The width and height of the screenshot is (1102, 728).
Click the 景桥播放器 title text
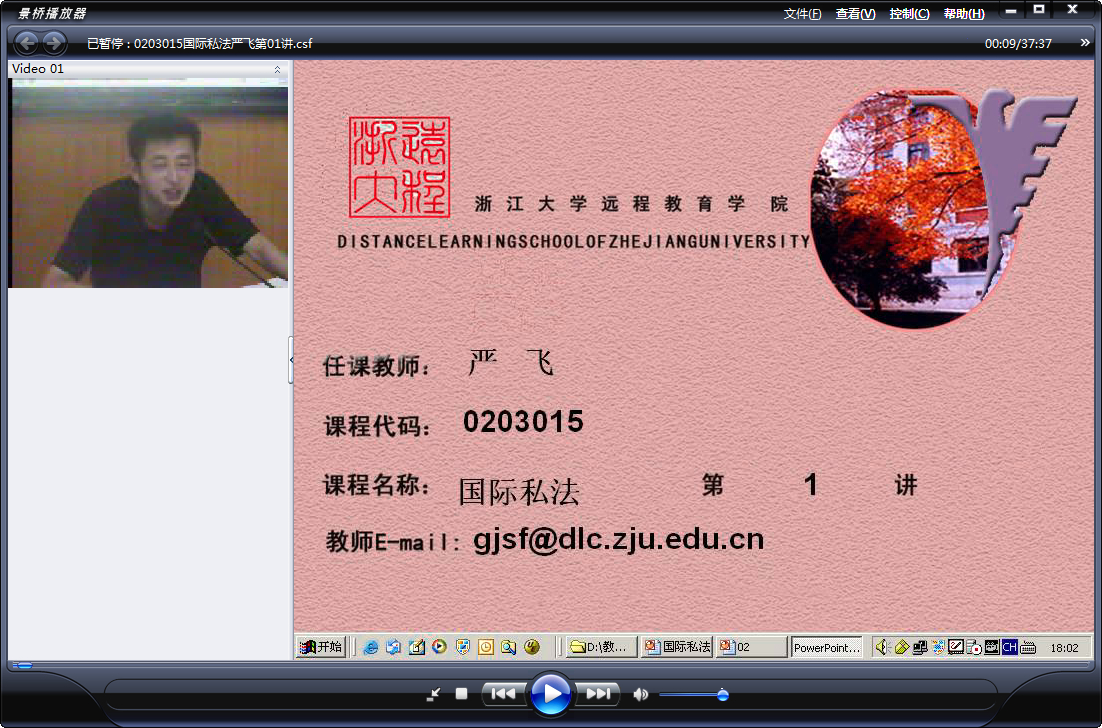coord(51,13)
